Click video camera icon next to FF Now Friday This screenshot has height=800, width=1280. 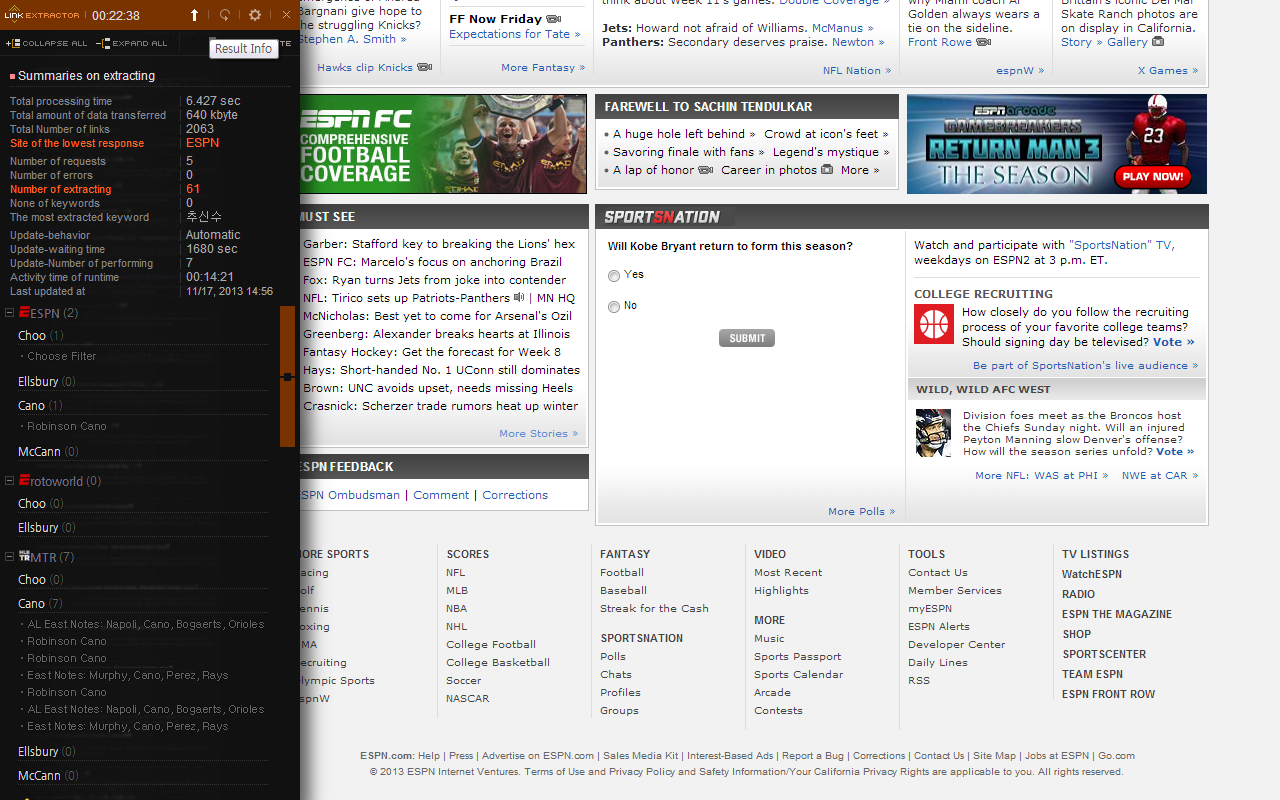(553, 19)
